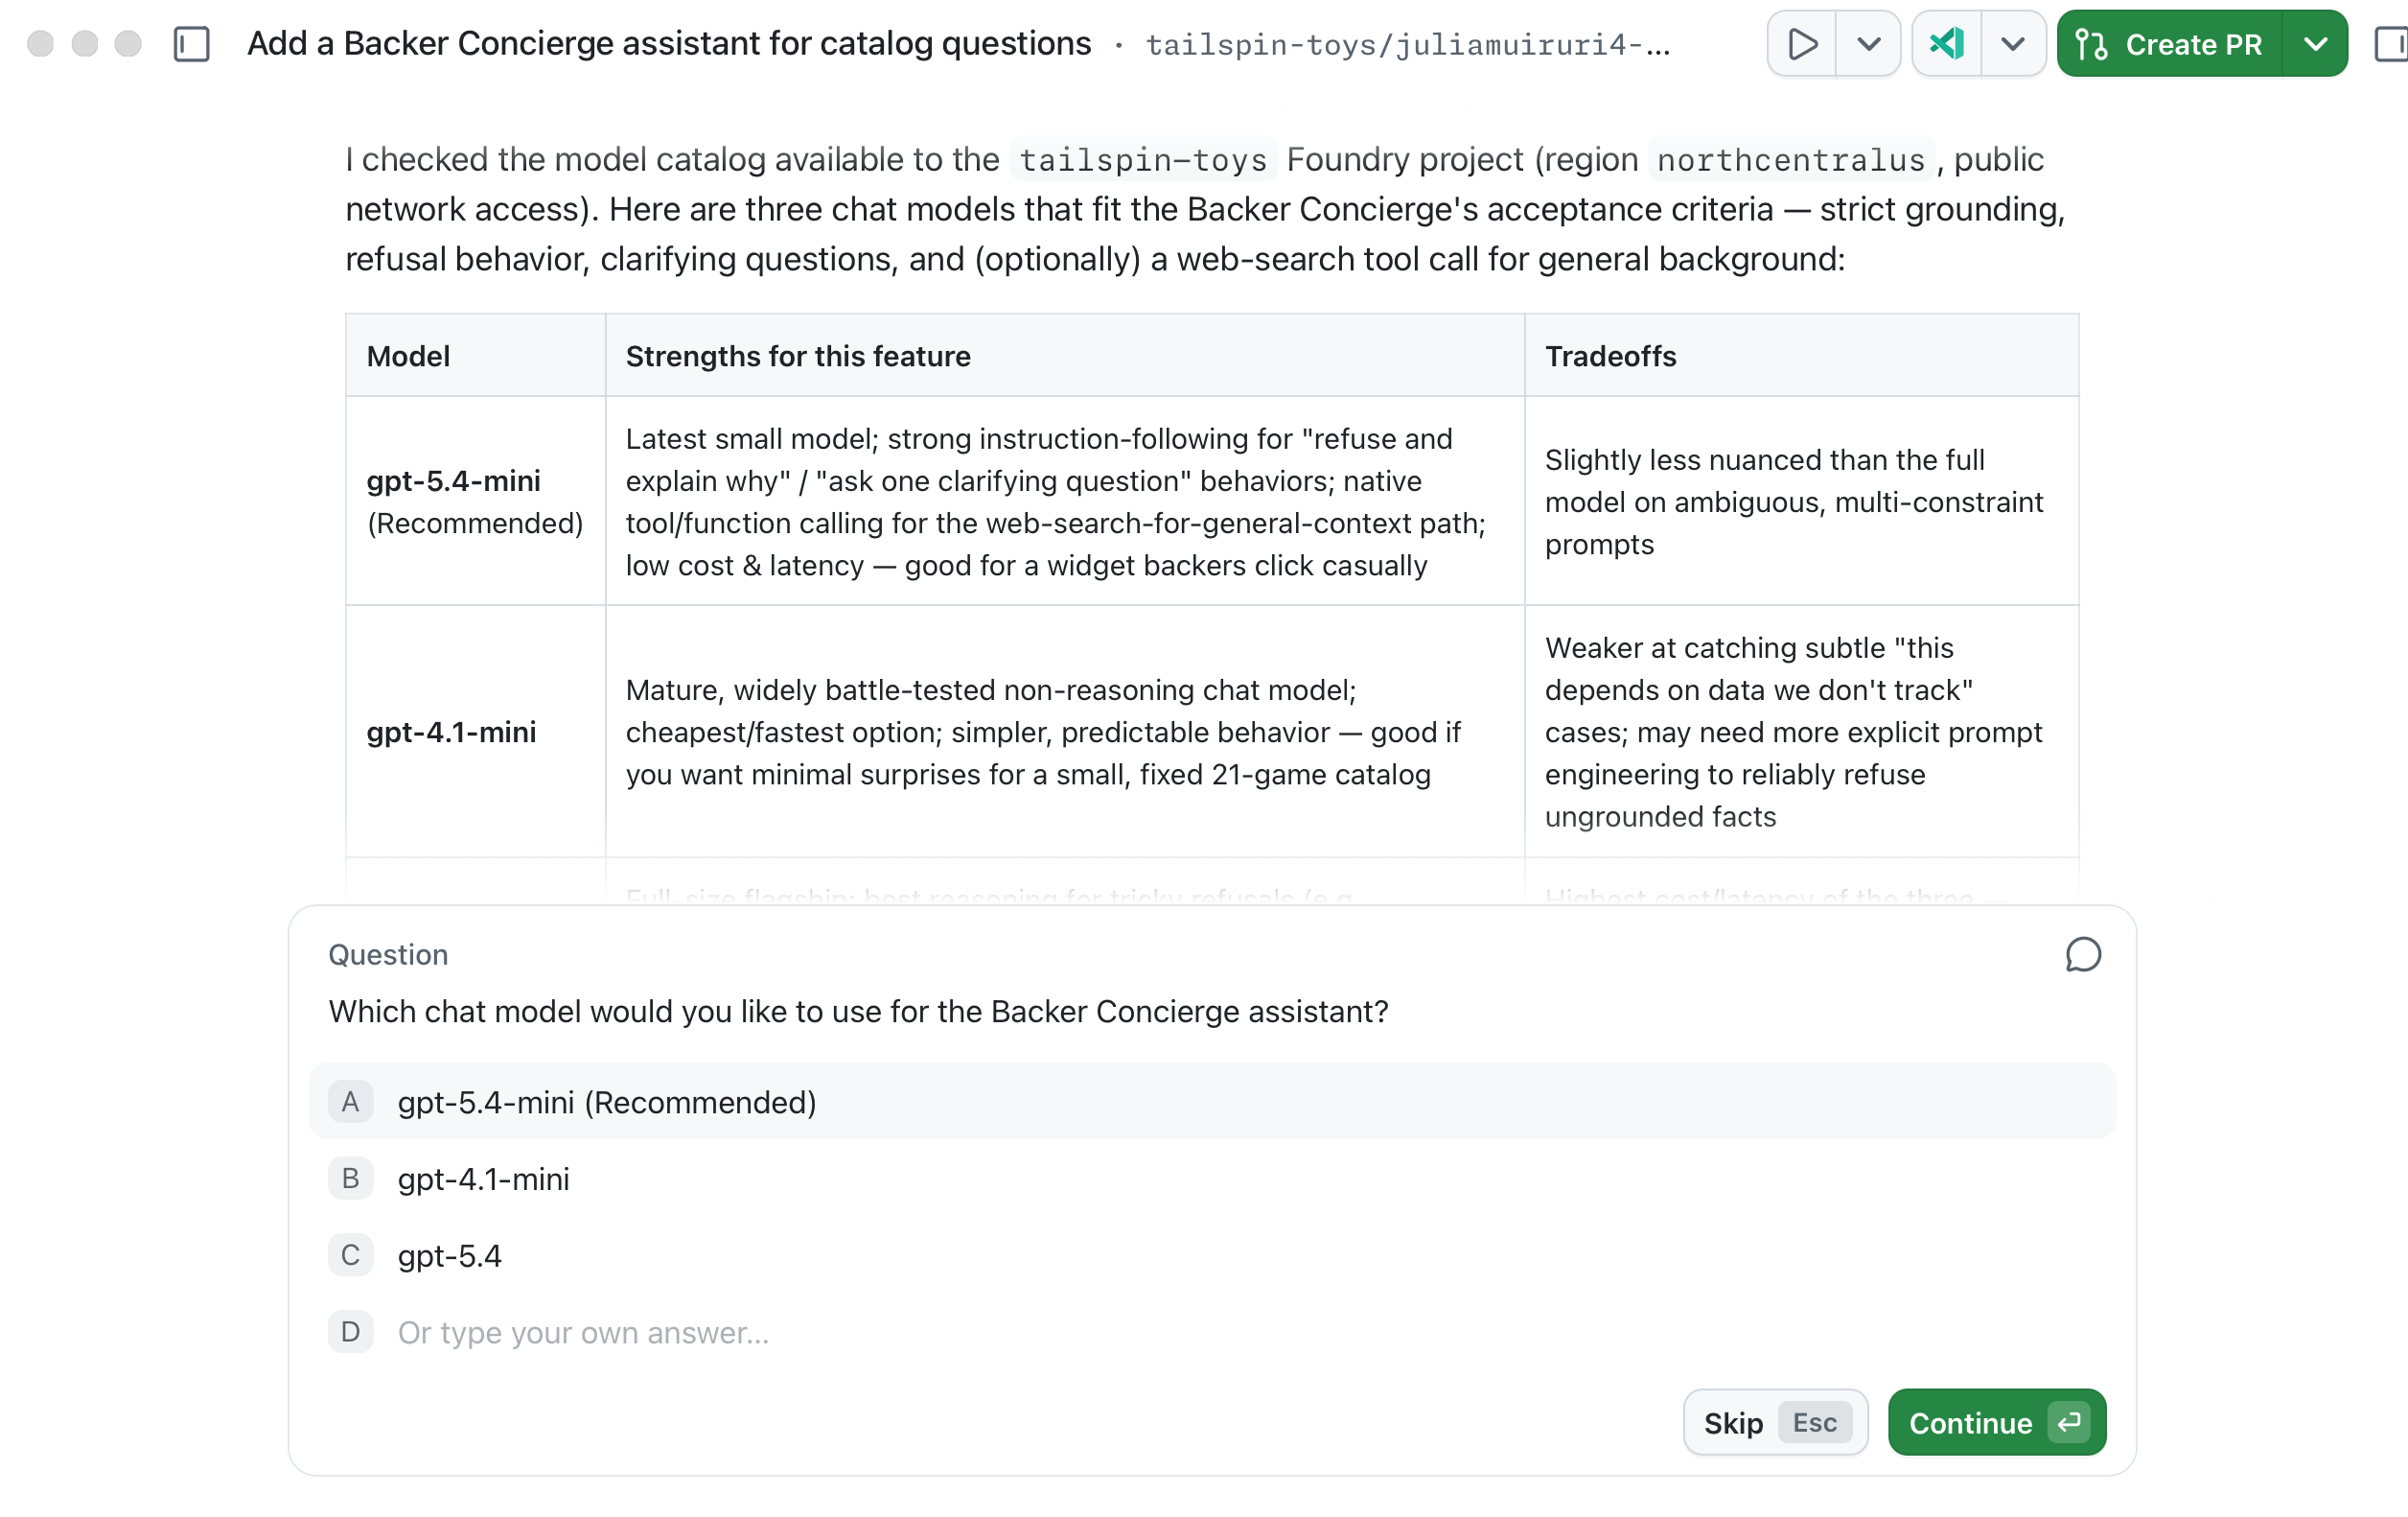Screen dimensions: 2408x1517
Task: Click the inline code 'tailspin-toys' in the message
Action: [1143, 160]
